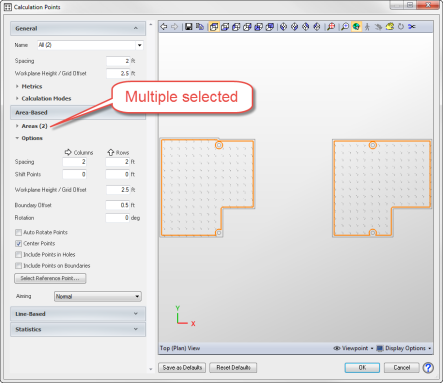Click the copy icon in viewer toolbar

pos(200,27)
